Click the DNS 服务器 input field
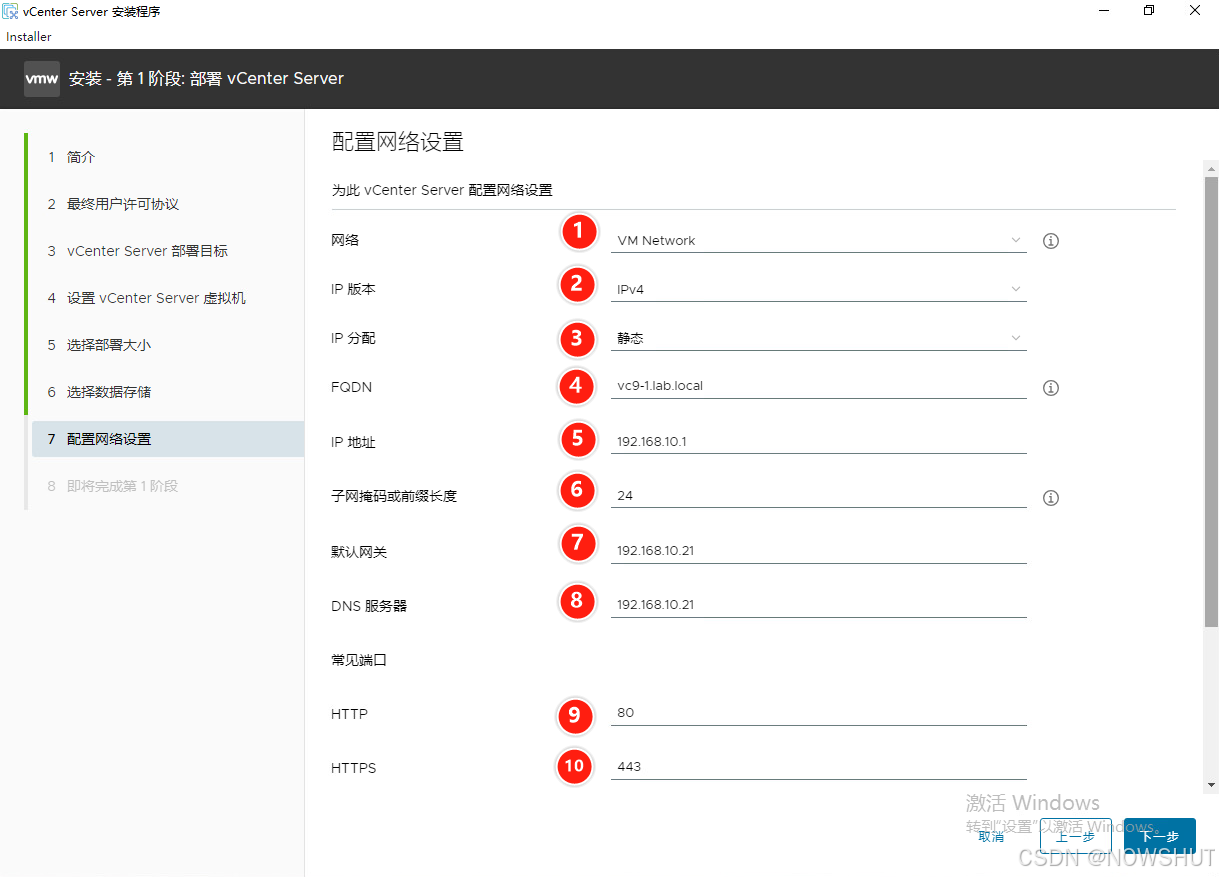 [818, 604]
